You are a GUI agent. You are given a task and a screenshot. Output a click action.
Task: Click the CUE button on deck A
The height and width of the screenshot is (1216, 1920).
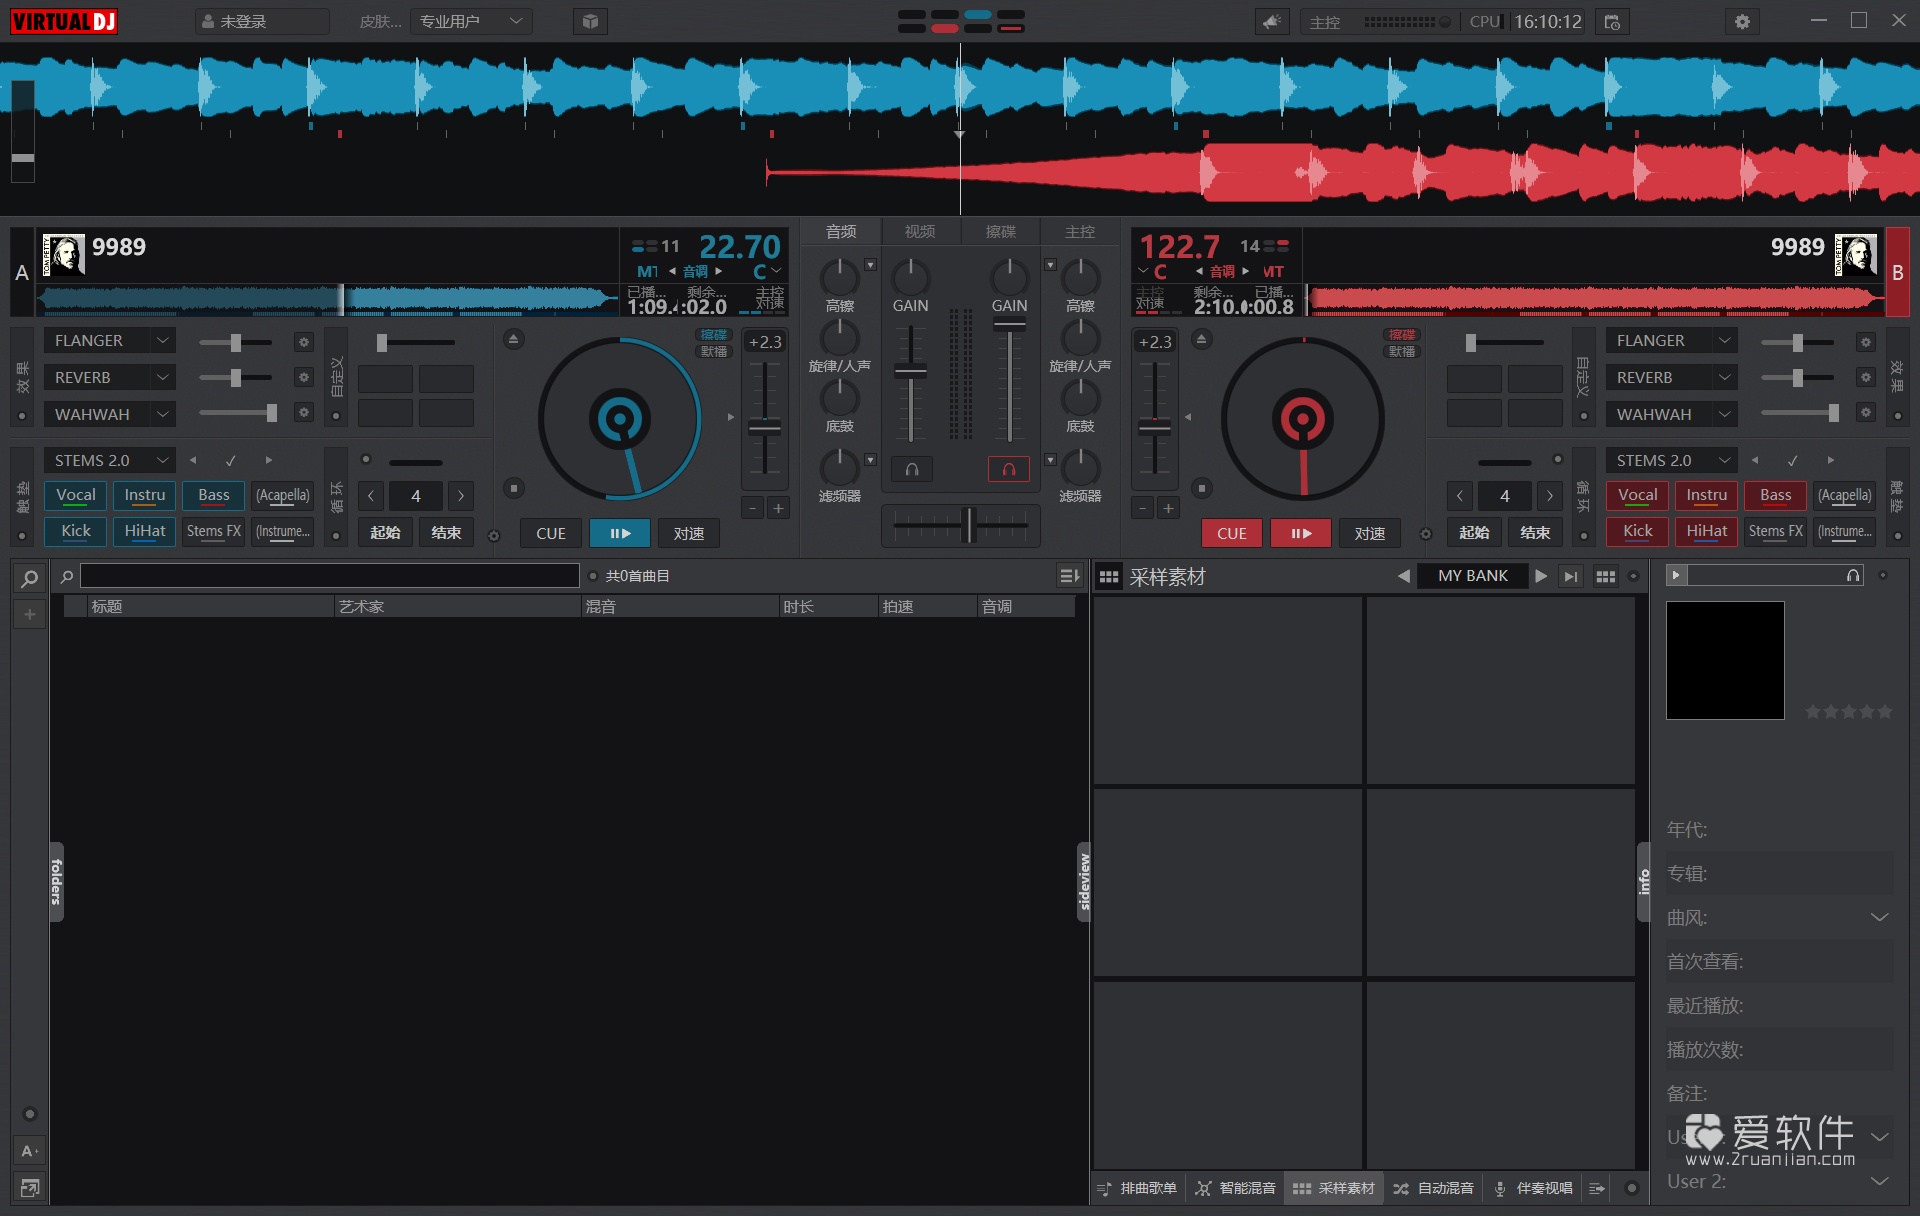tap(551, 533)
